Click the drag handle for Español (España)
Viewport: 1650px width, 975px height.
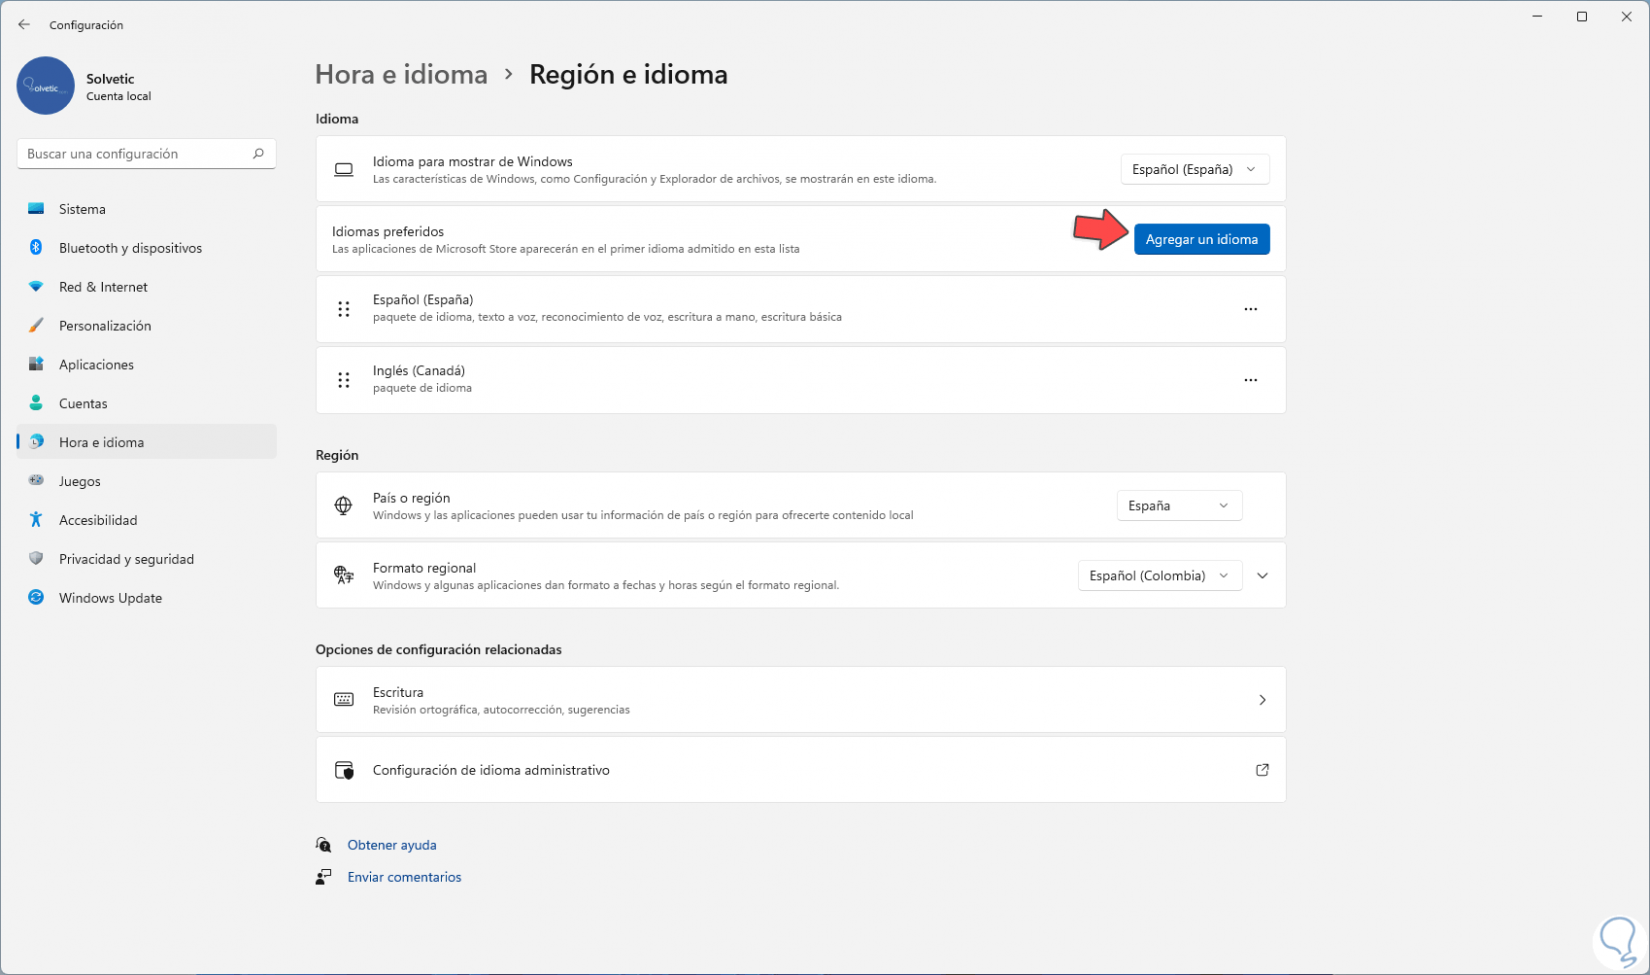pyautogui.click(x=344, y=309)
